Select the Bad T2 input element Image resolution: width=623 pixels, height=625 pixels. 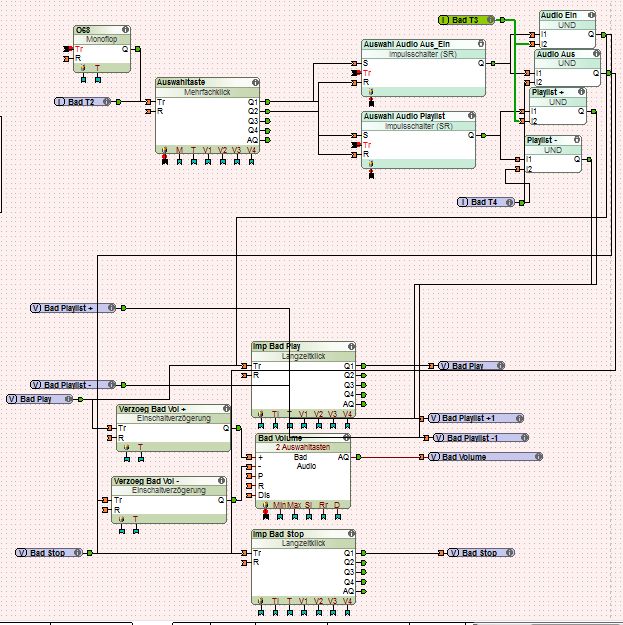pyautogui.click(x=83, y=102)
